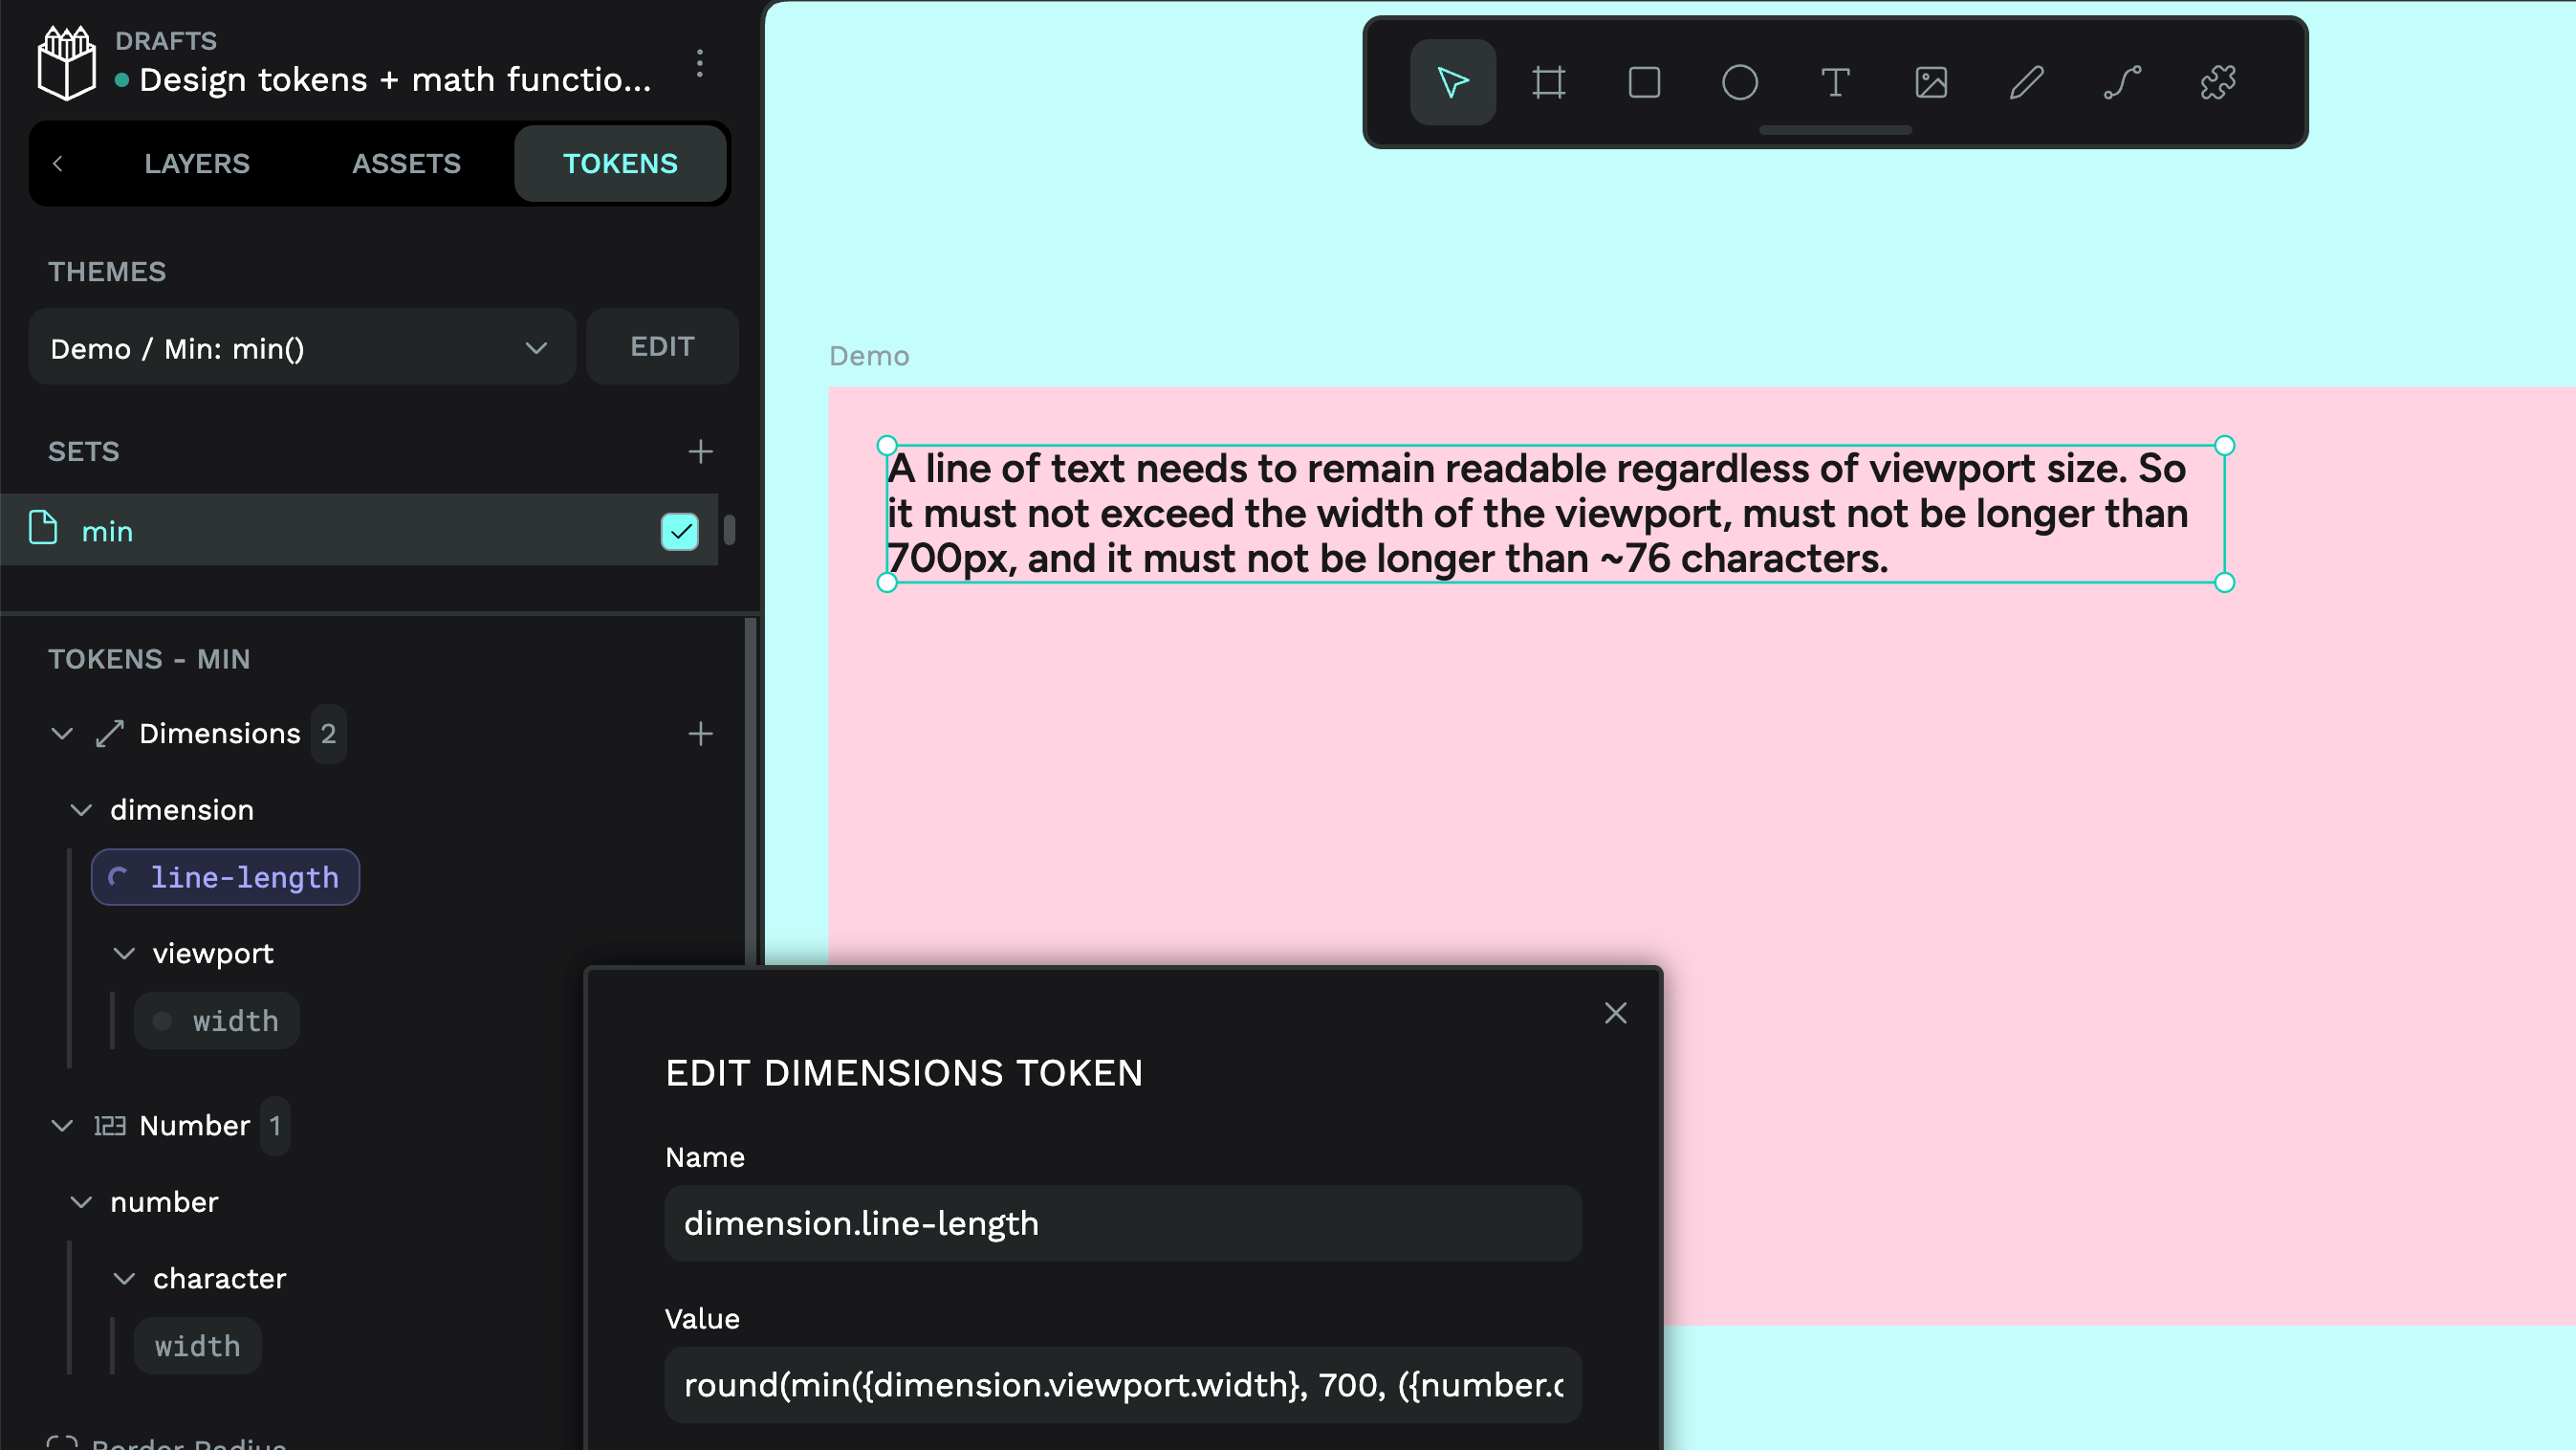Image resolution: width=2576 pixels, height=1450 pixels.
Task: Add a new token set
Action: click(700, 451)
